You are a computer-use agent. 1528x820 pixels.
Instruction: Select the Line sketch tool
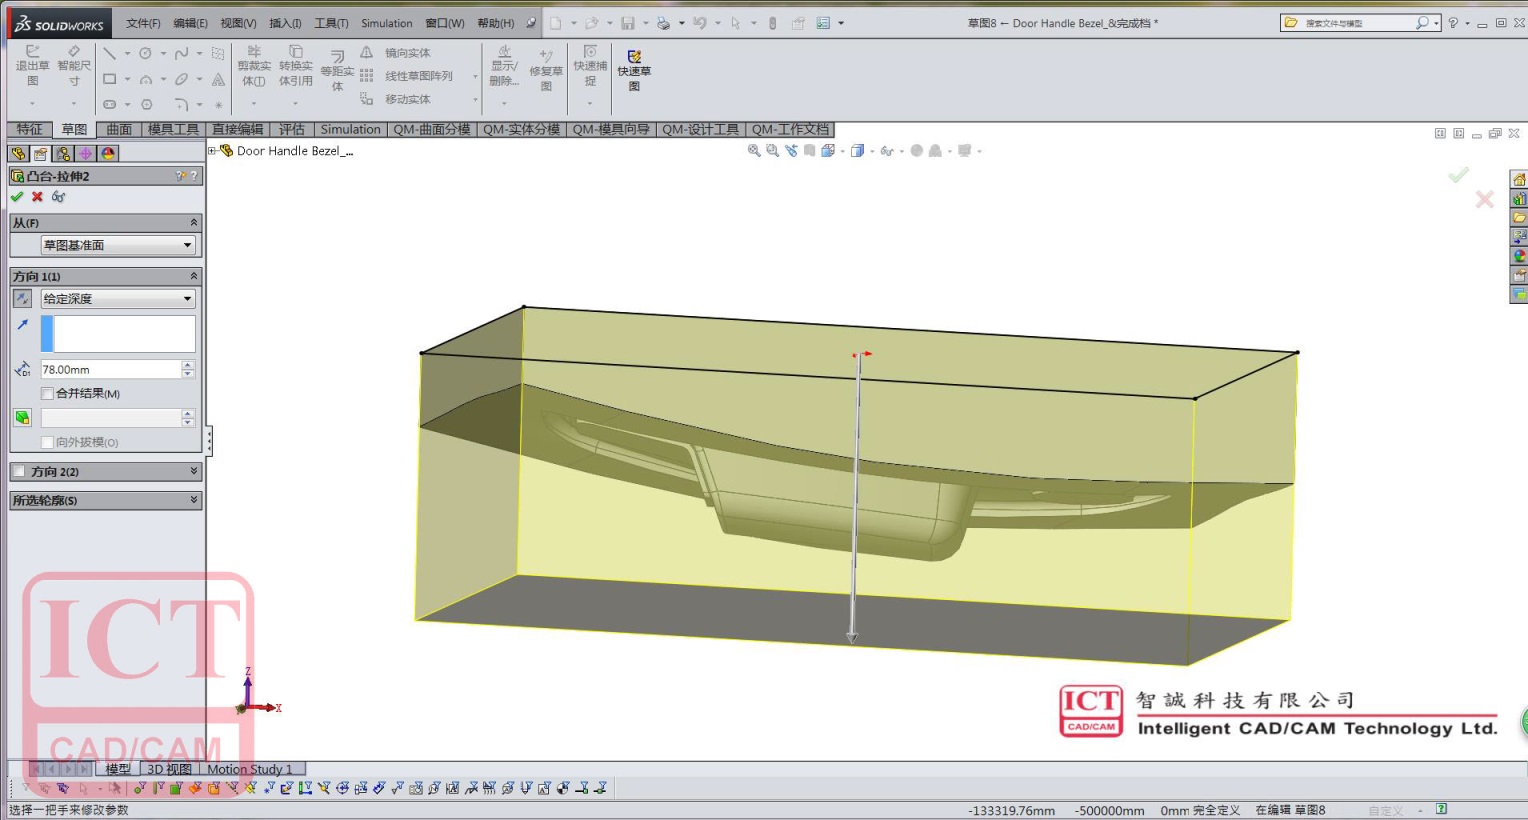pos(109,53)
